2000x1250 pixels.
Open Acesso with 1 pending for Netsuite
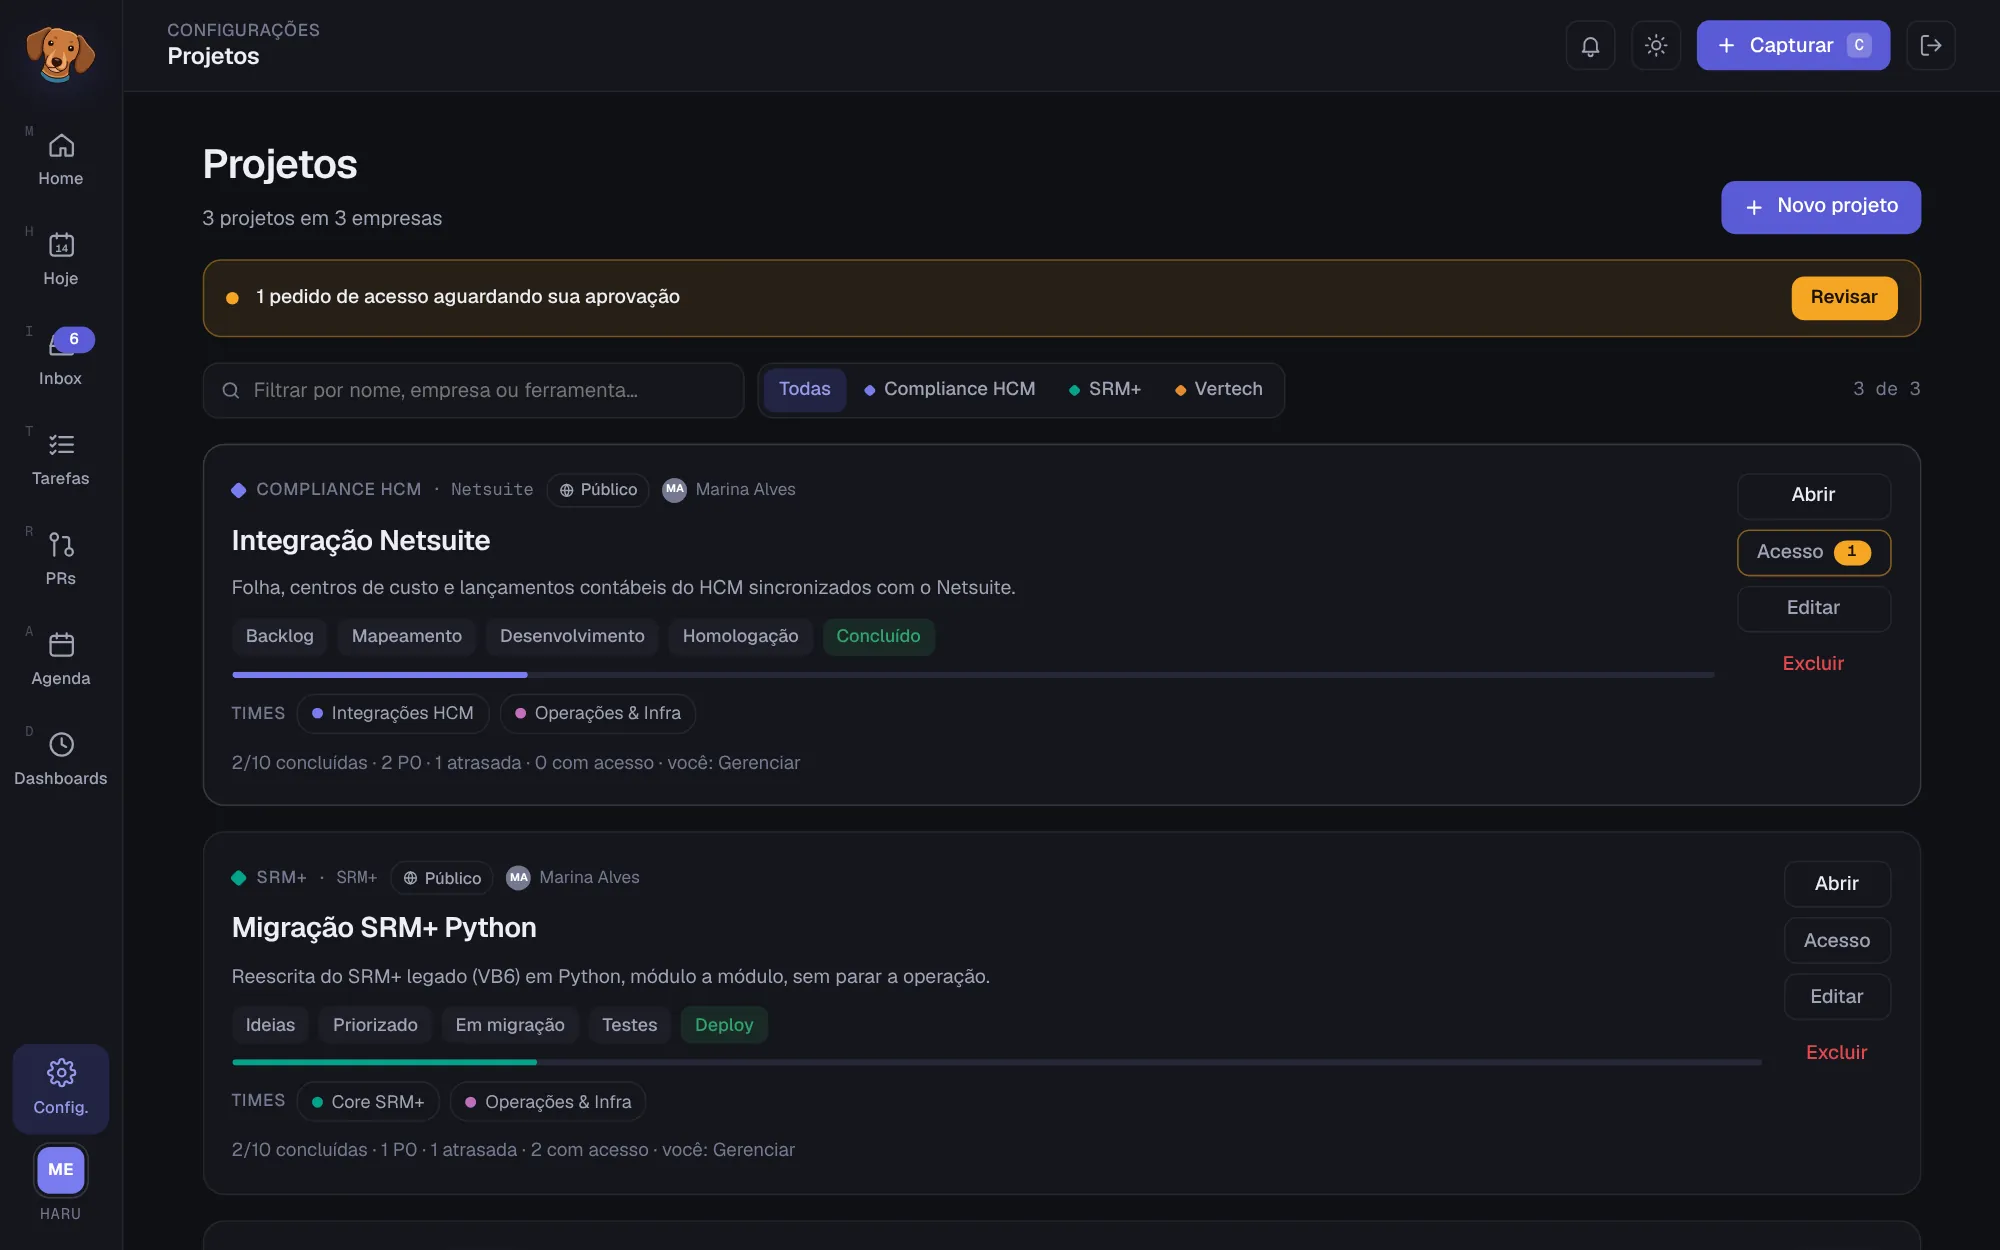tap(1813, 552)
